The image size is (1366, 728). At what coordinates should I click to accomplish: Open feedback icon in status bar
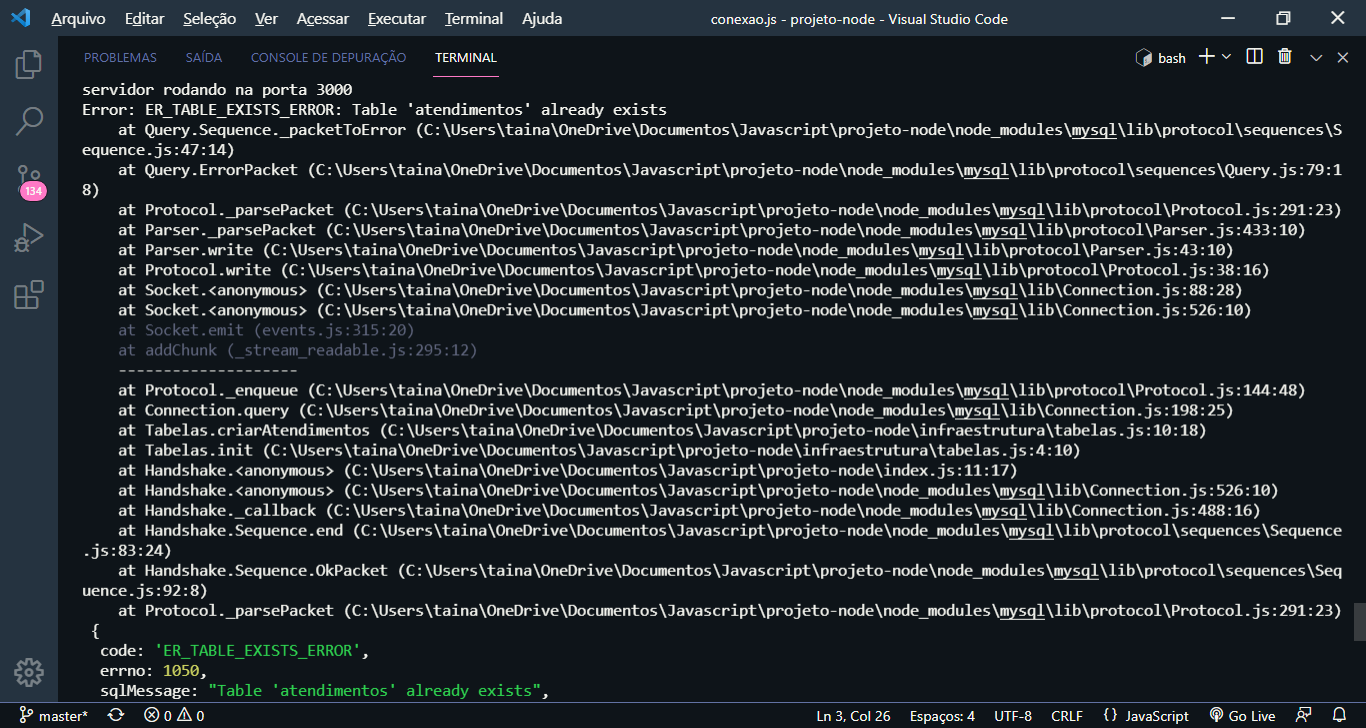(1304, 716)
